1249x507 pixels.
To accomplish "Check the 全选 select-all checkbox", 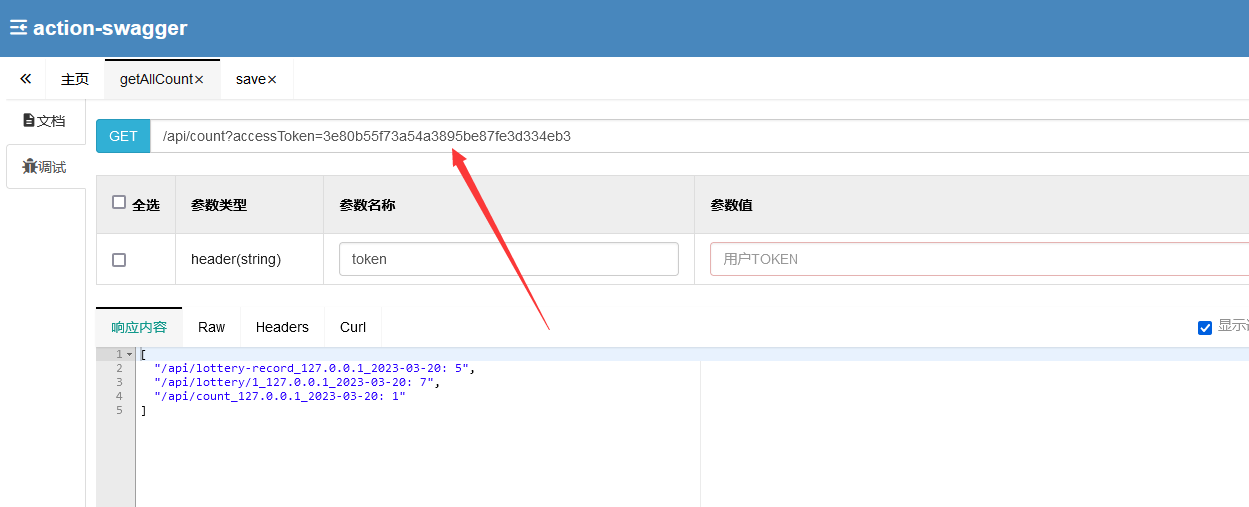I will click(x=119, y=203).
